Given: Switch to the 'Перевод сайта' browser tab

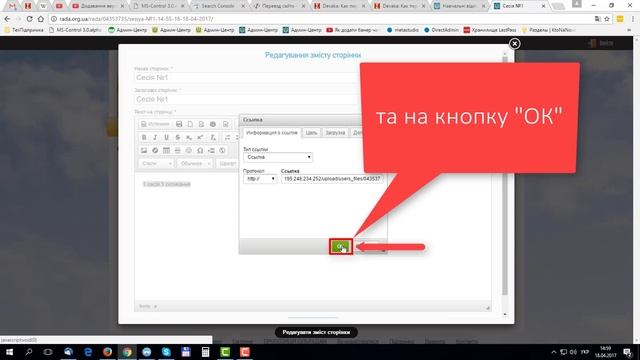Looking at the screenshot, I should pyautogui.click(x=279, y=6).
